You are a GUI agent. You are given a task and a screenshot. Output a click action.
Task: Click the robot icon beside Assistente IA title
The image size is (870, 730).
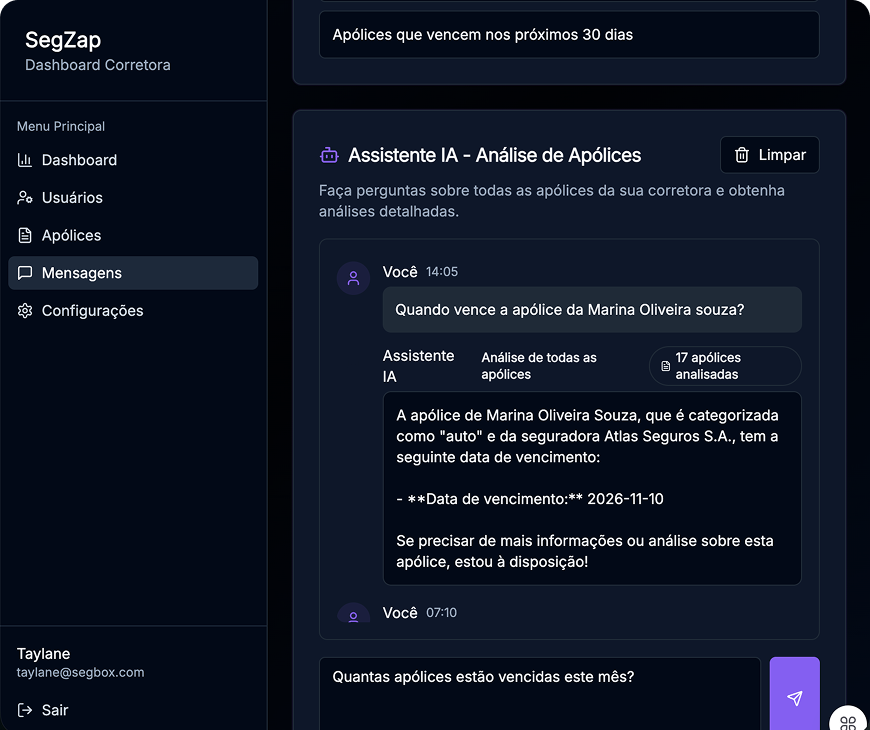coord(329,155)
